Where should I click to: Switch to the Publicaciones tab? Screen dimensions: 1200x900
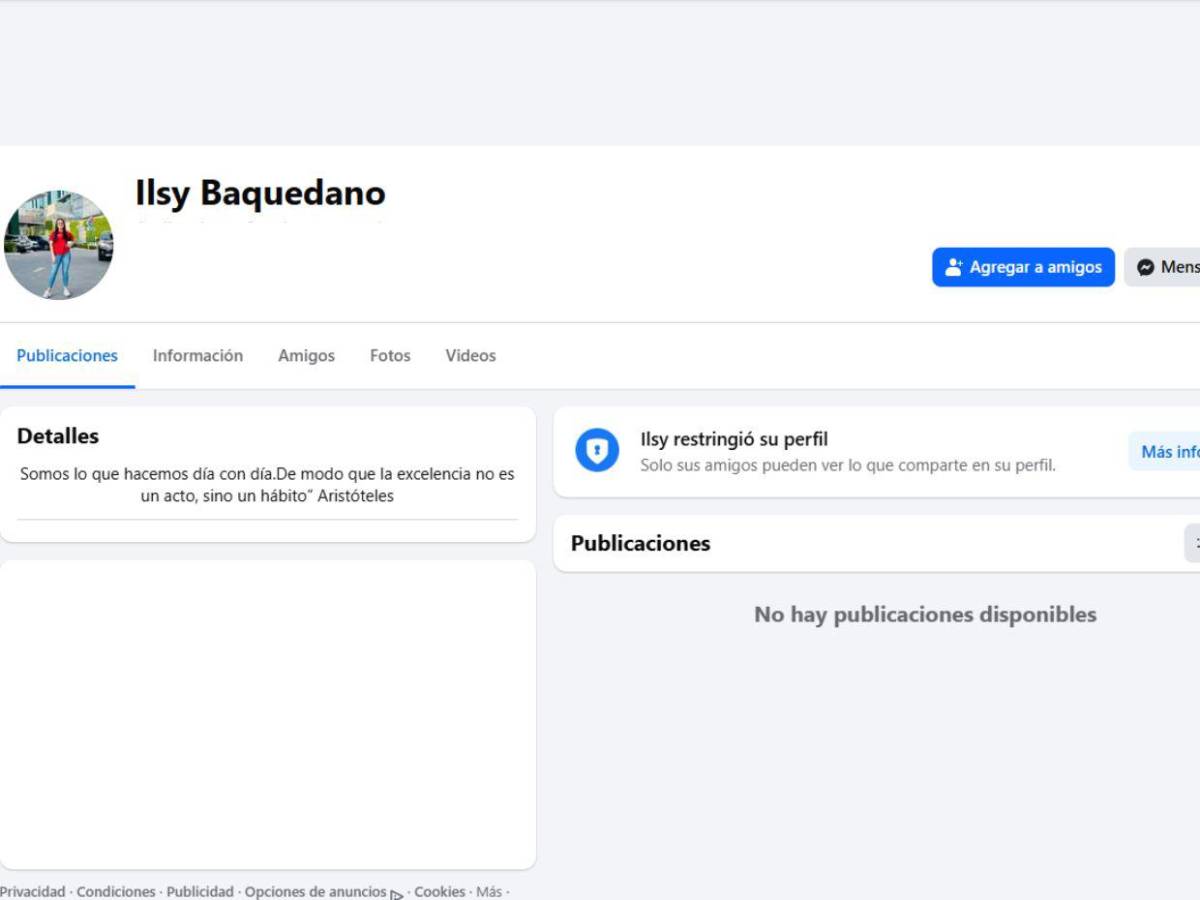[67, 356]
